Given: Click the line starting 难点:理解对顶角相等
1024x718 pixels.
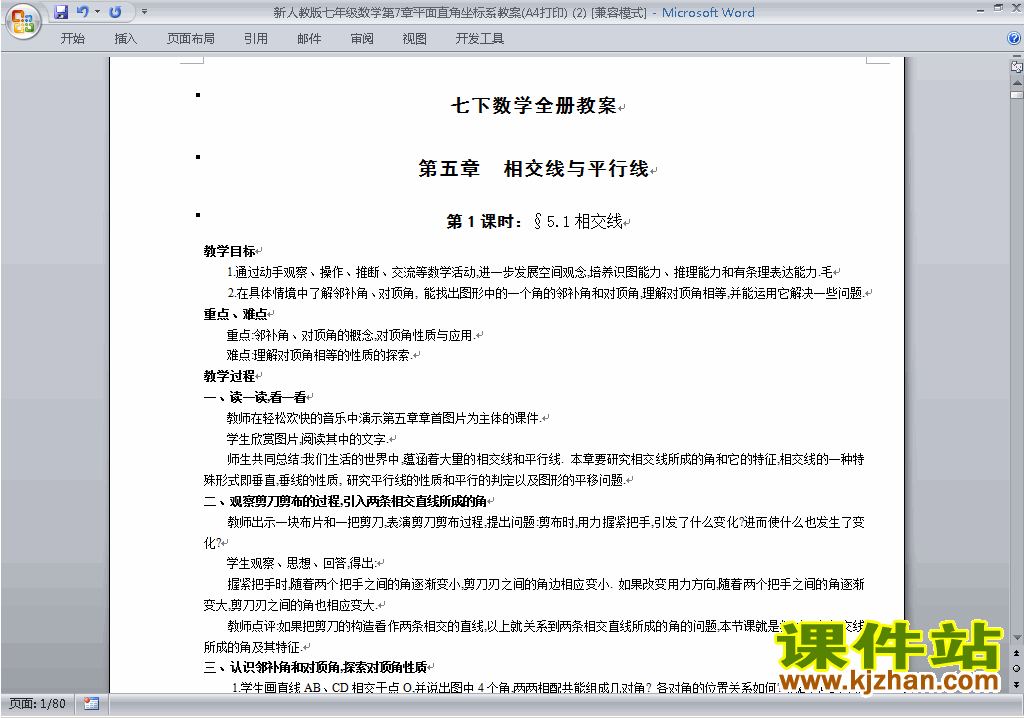Looking at the screenshot, I should [x=319, y=355].
